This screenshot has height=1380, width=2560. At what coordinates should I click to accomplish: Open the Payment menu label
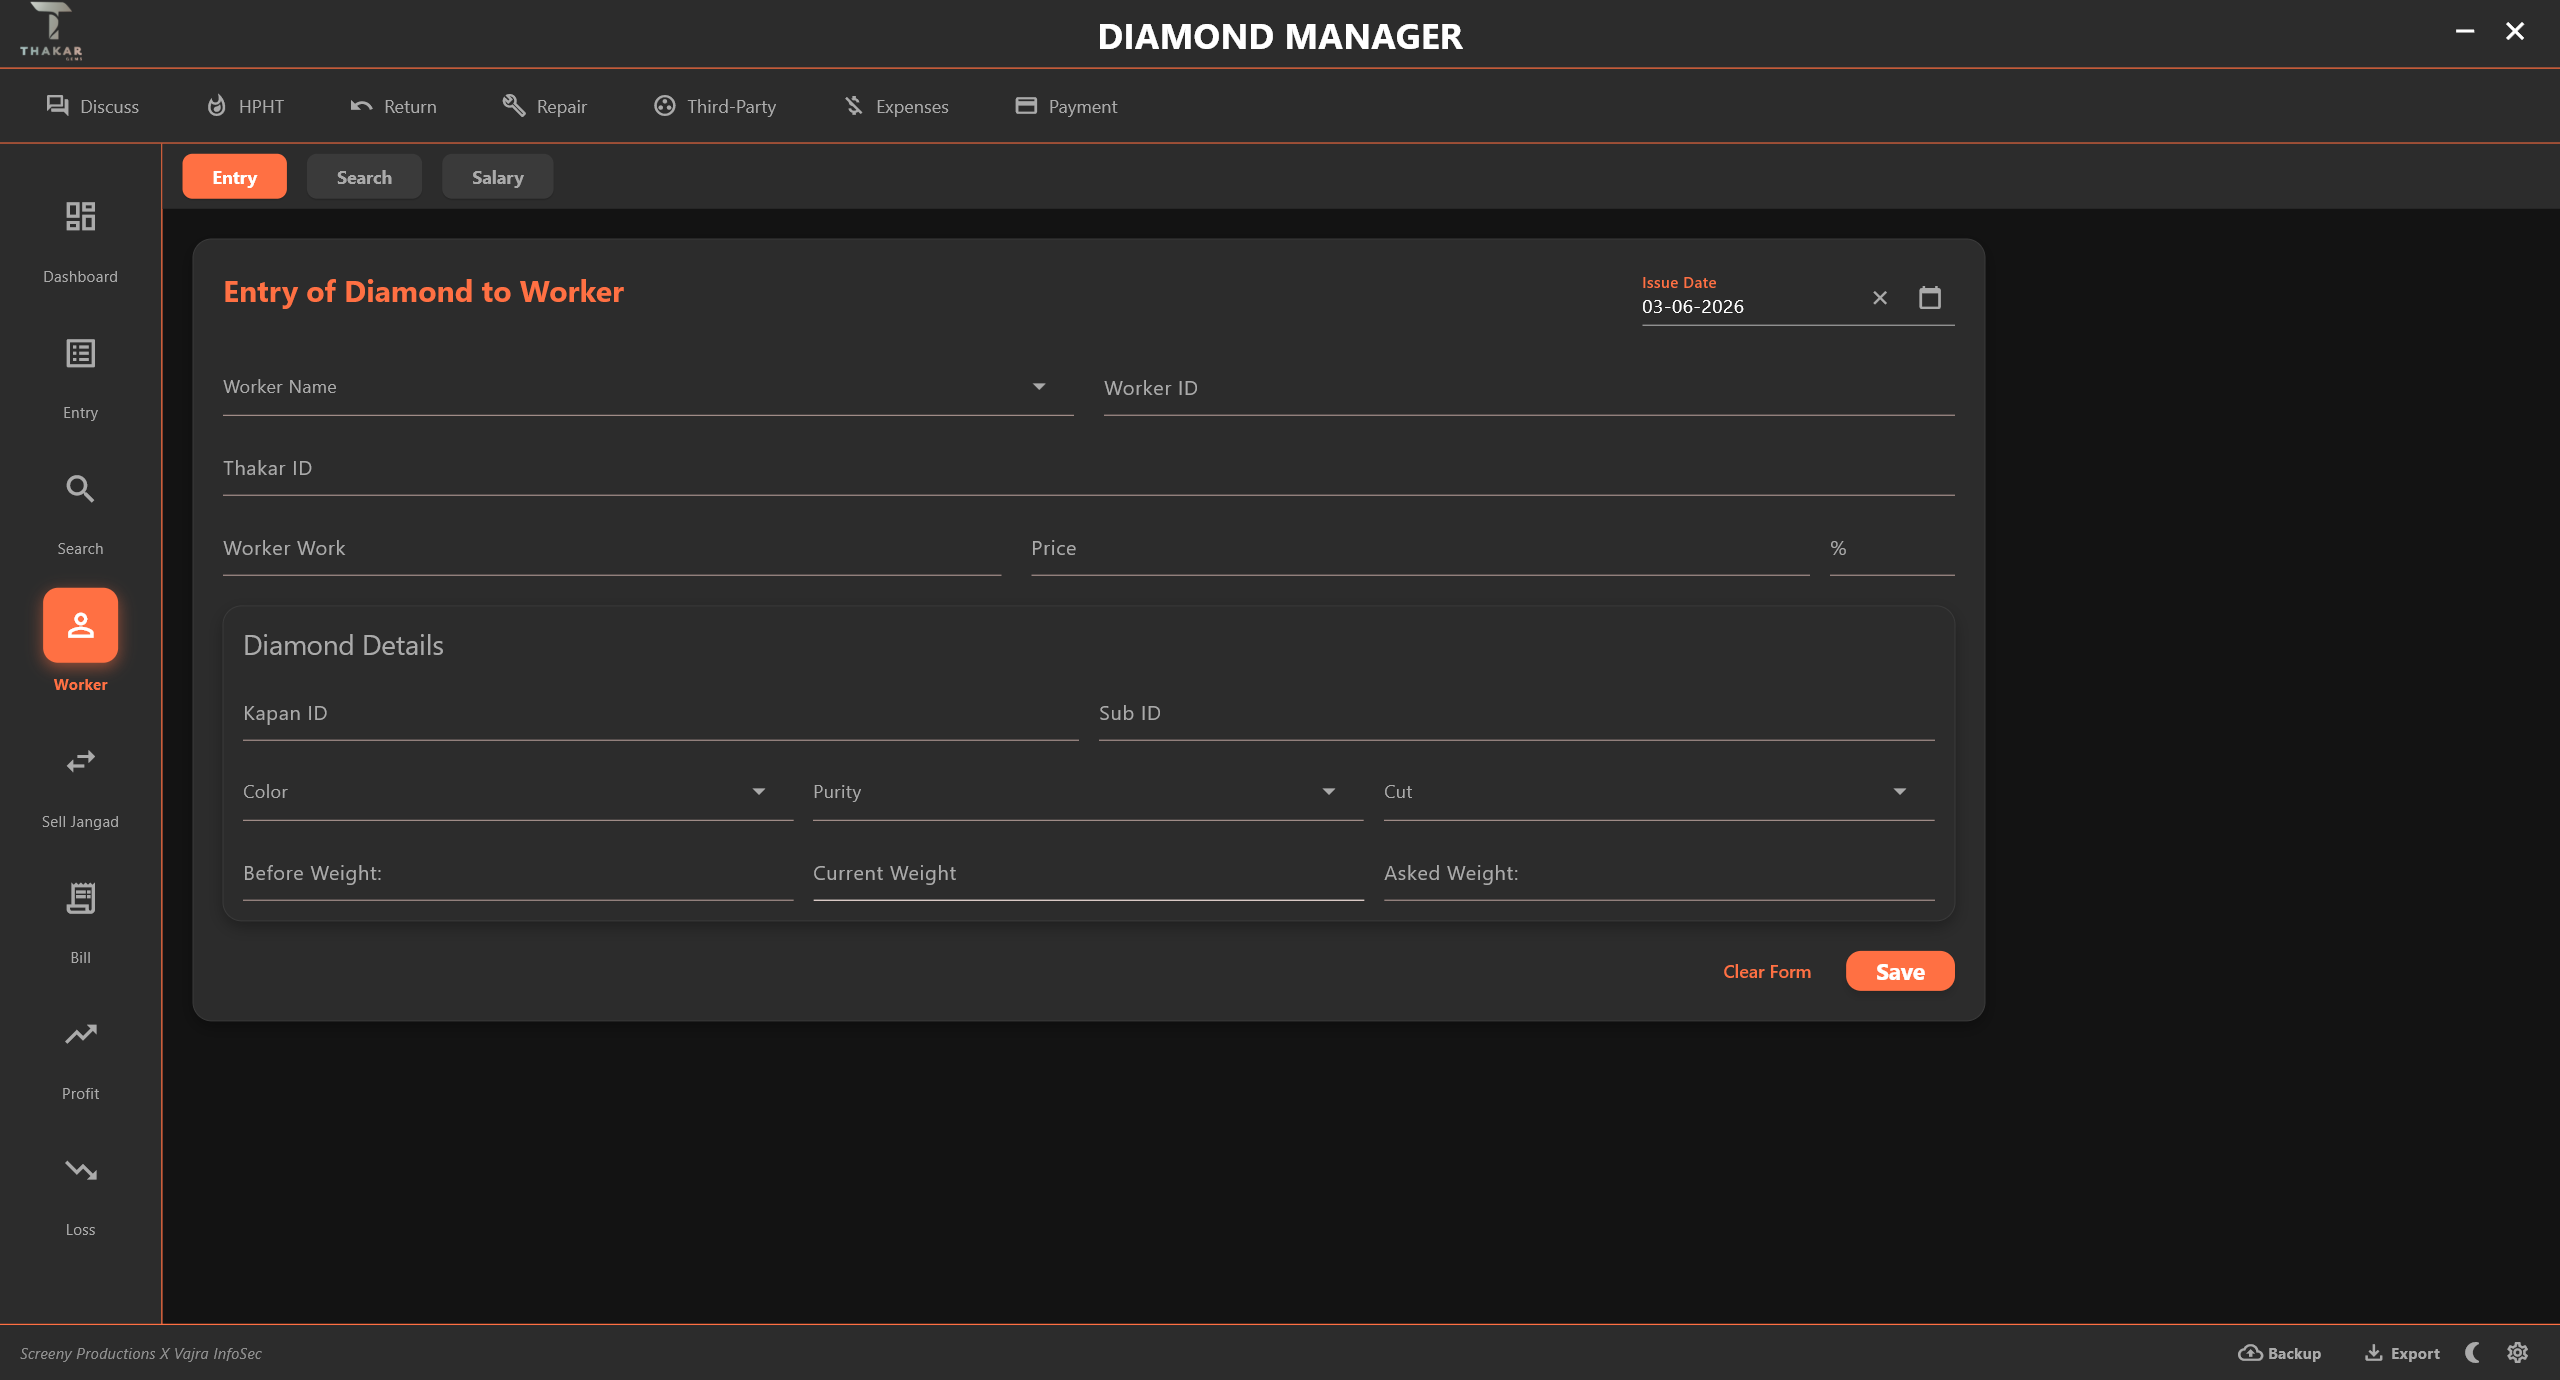click(x=1083, y=106)
